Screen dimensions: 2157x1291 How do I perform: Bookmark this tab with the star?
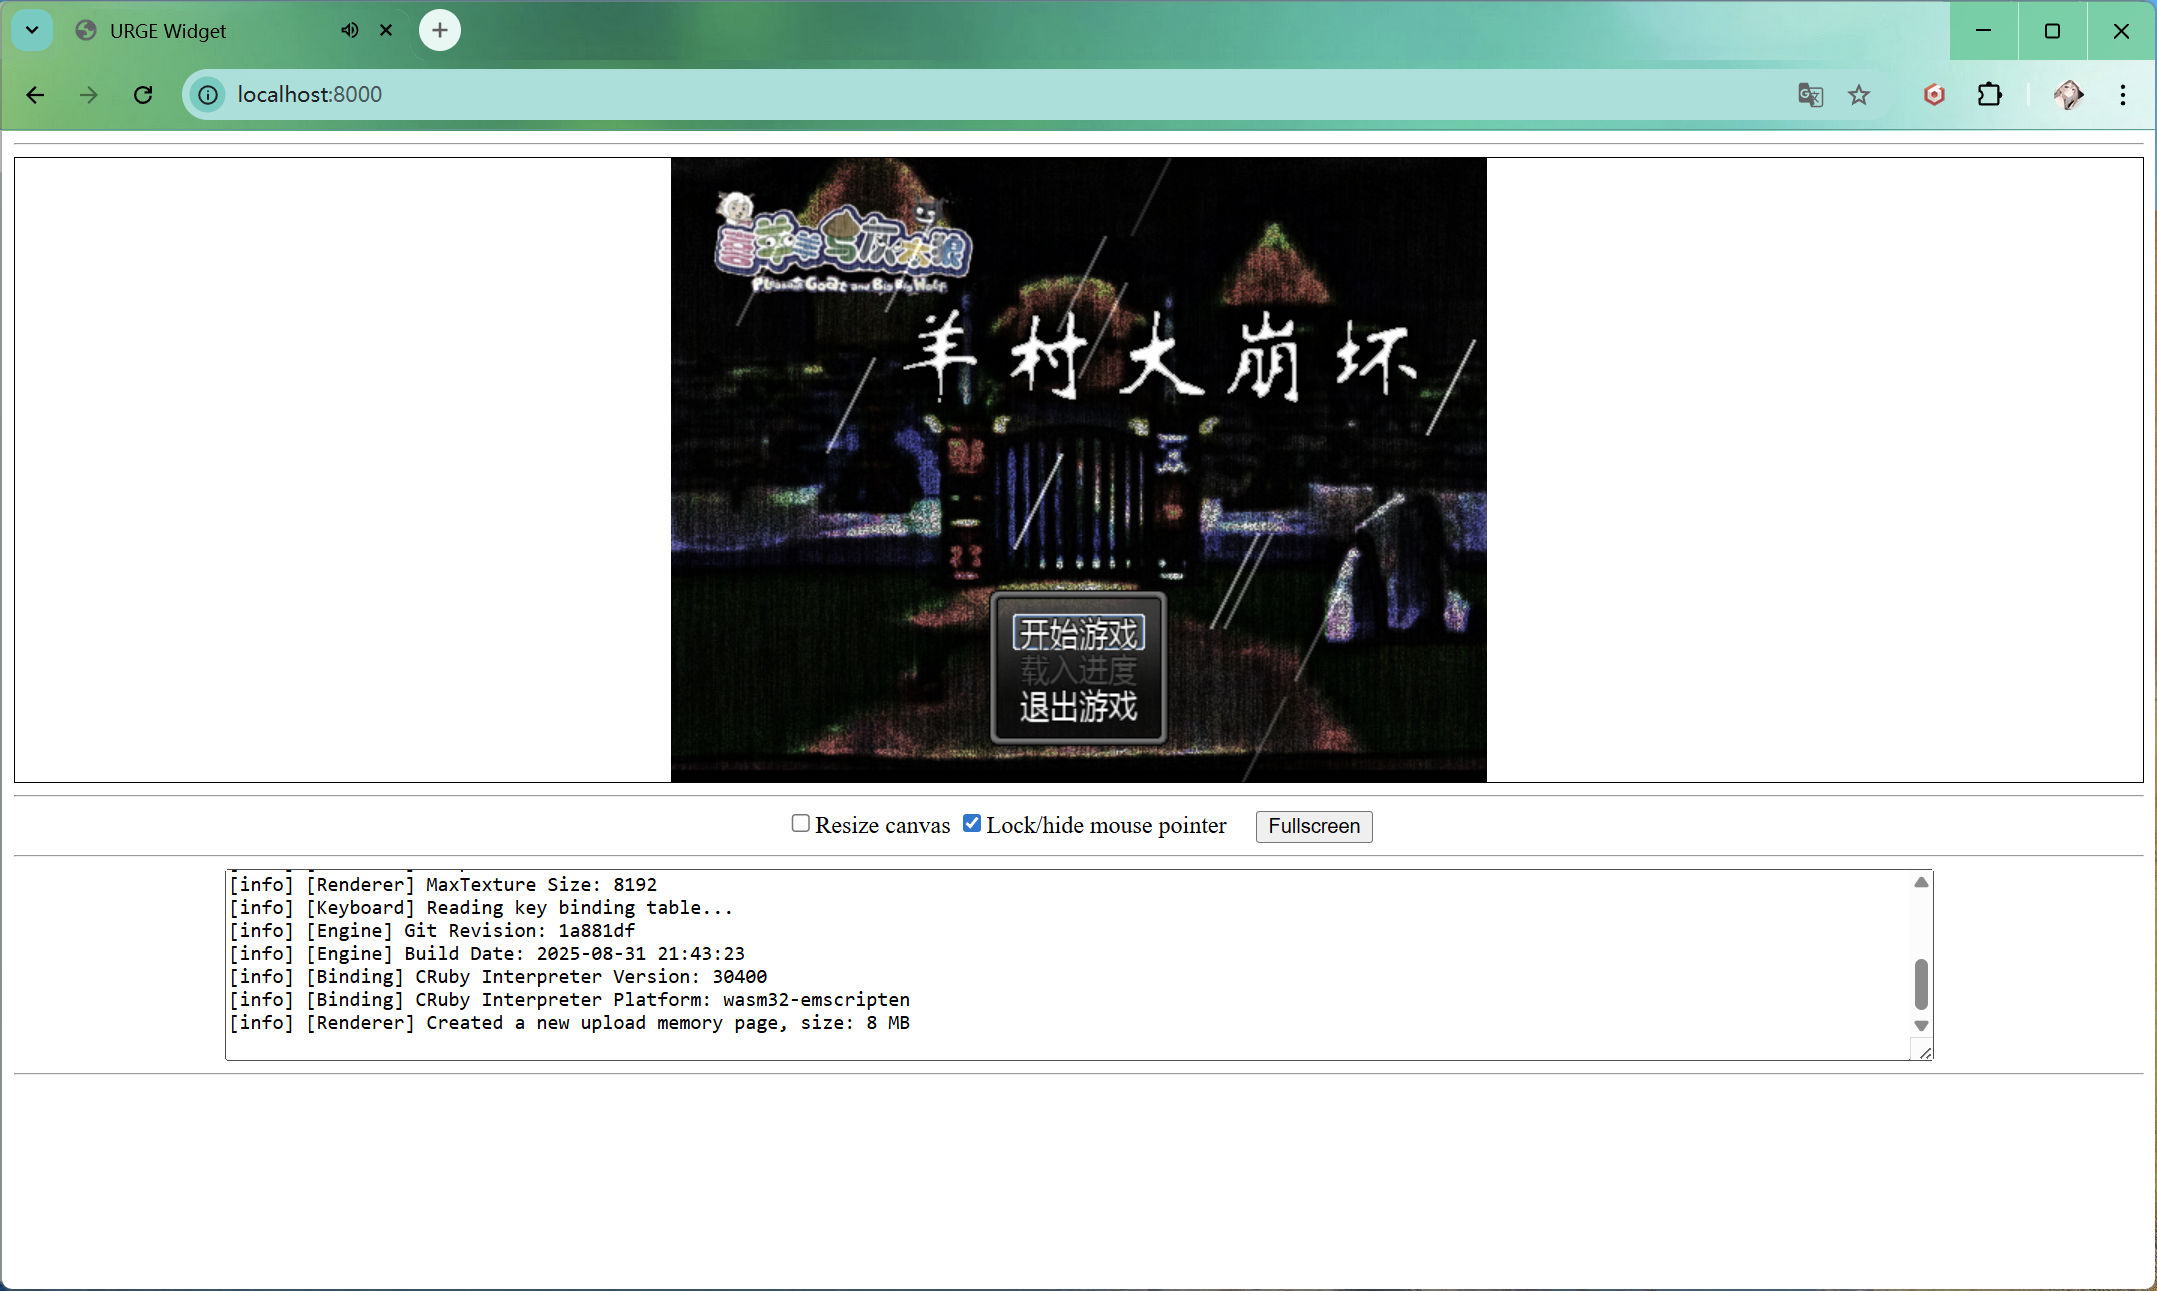pos(1859,95)
